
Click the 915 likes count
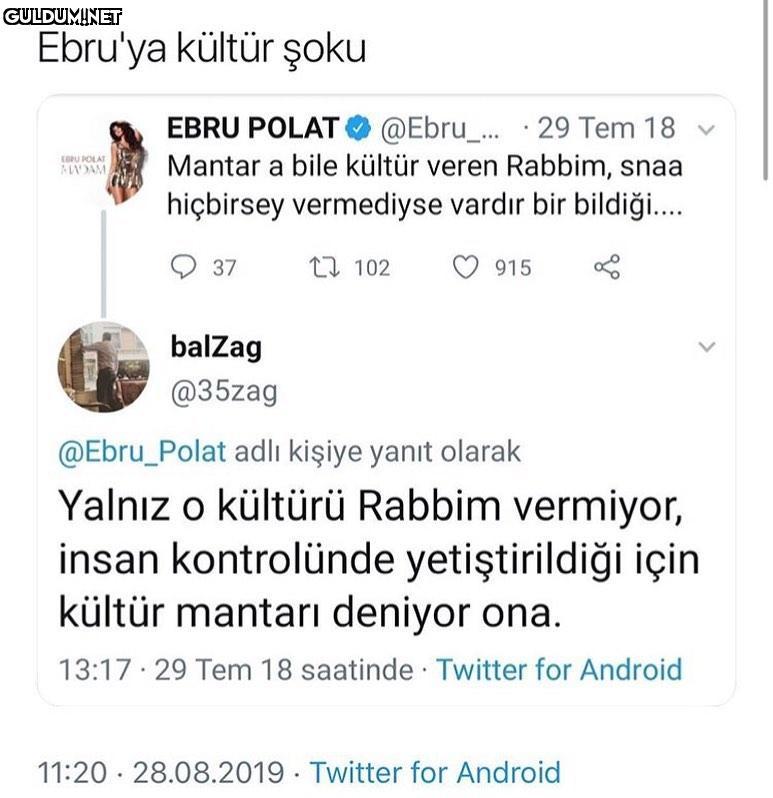513,268
